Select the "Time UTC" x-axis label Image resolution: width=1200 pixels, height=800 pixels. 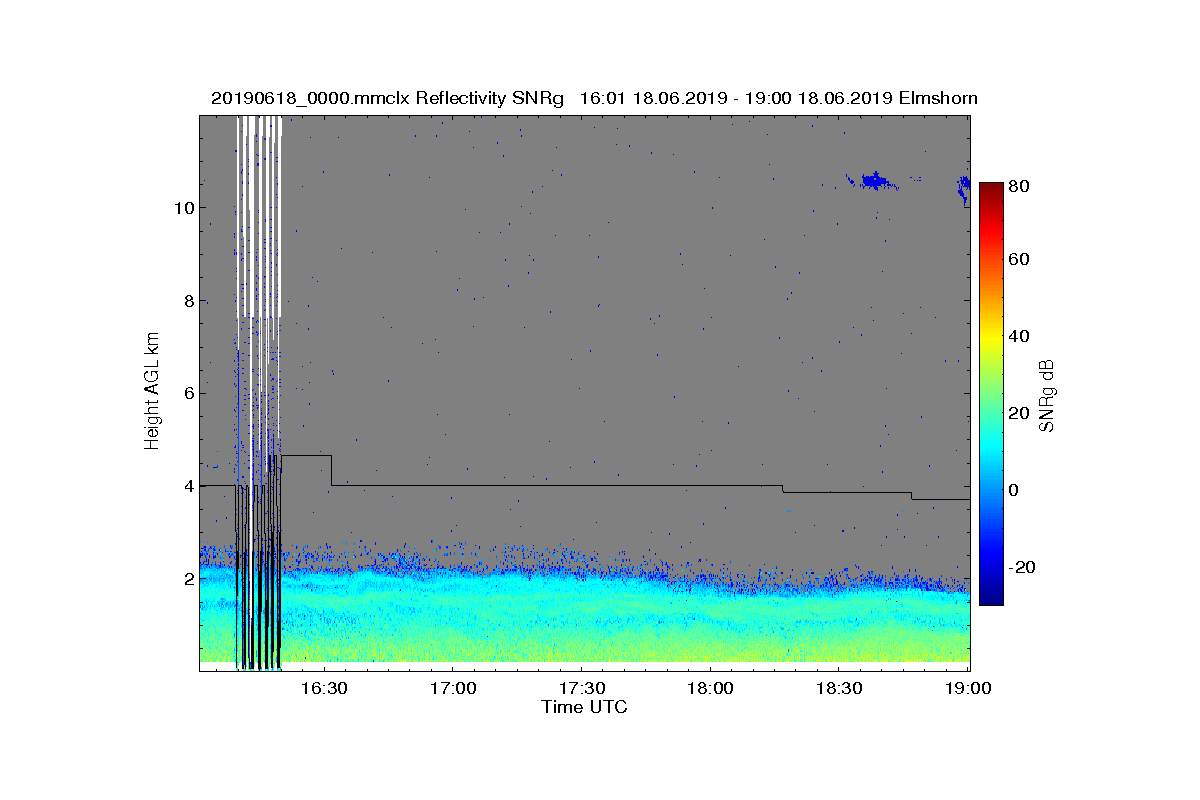coord(585,707)
